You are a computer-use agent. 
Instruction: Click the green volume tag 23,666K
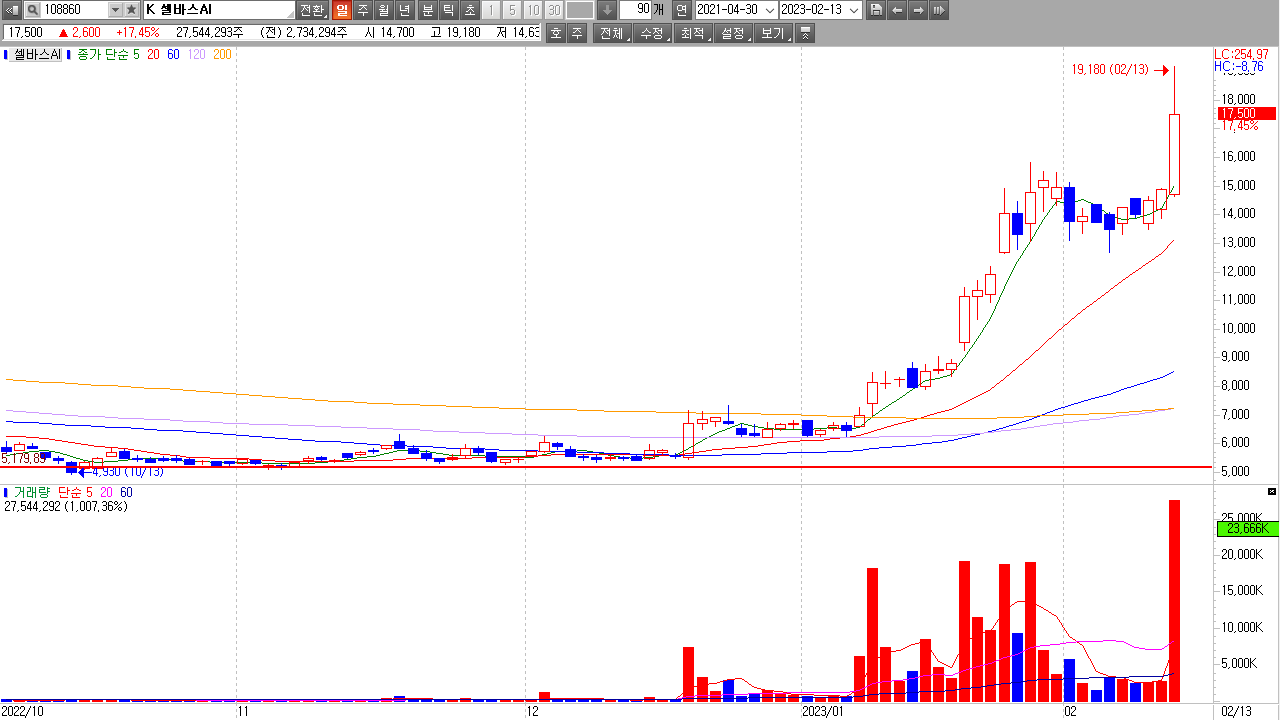click(1246, 529)
